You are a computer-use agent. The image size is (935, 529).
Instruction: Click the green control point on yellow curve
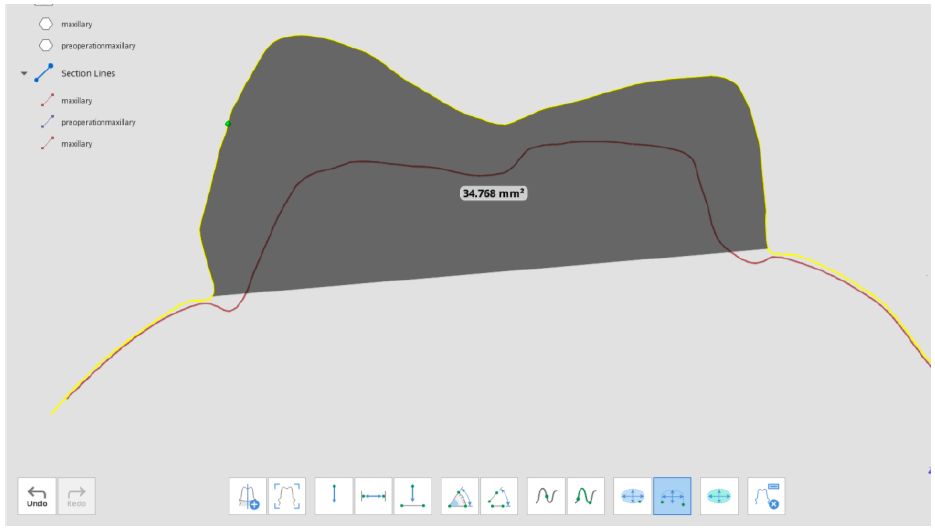[228, 123]
